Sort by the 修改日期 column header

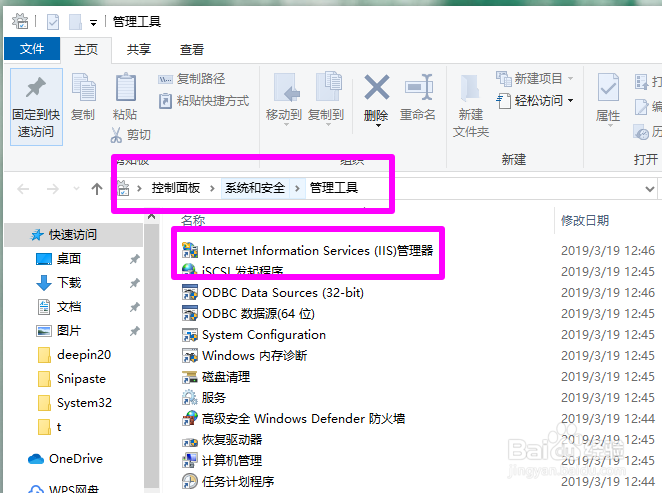(x=585, y=220)
